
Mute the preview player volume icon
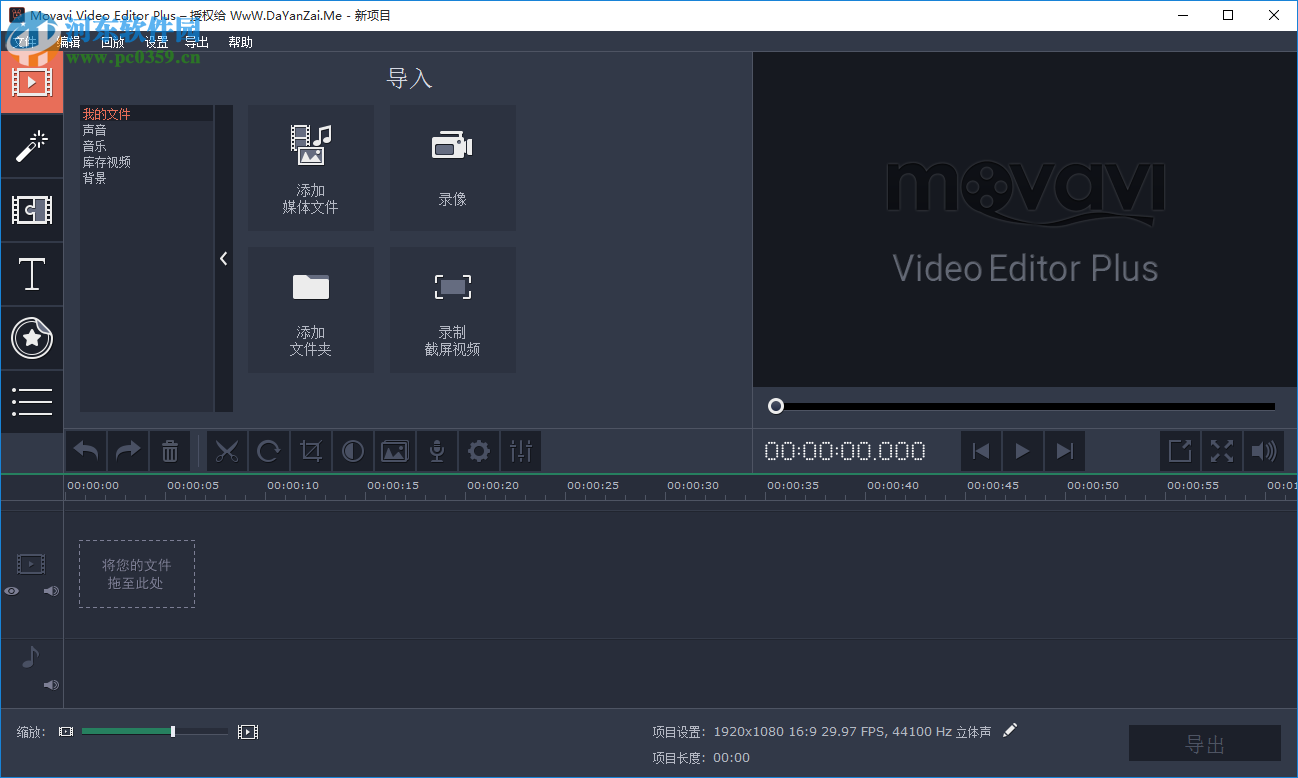1263,451
